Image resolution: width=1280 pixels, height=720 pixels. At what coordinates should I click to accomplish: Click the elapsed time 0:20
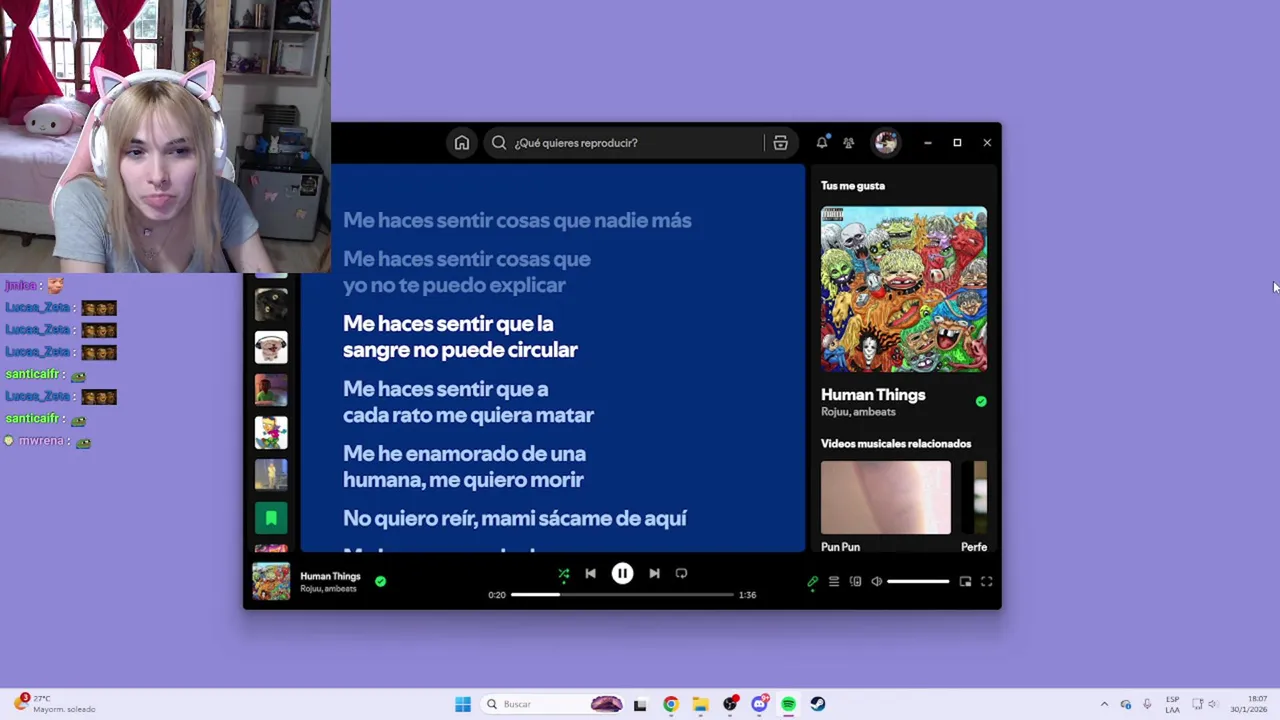(497, 595)
